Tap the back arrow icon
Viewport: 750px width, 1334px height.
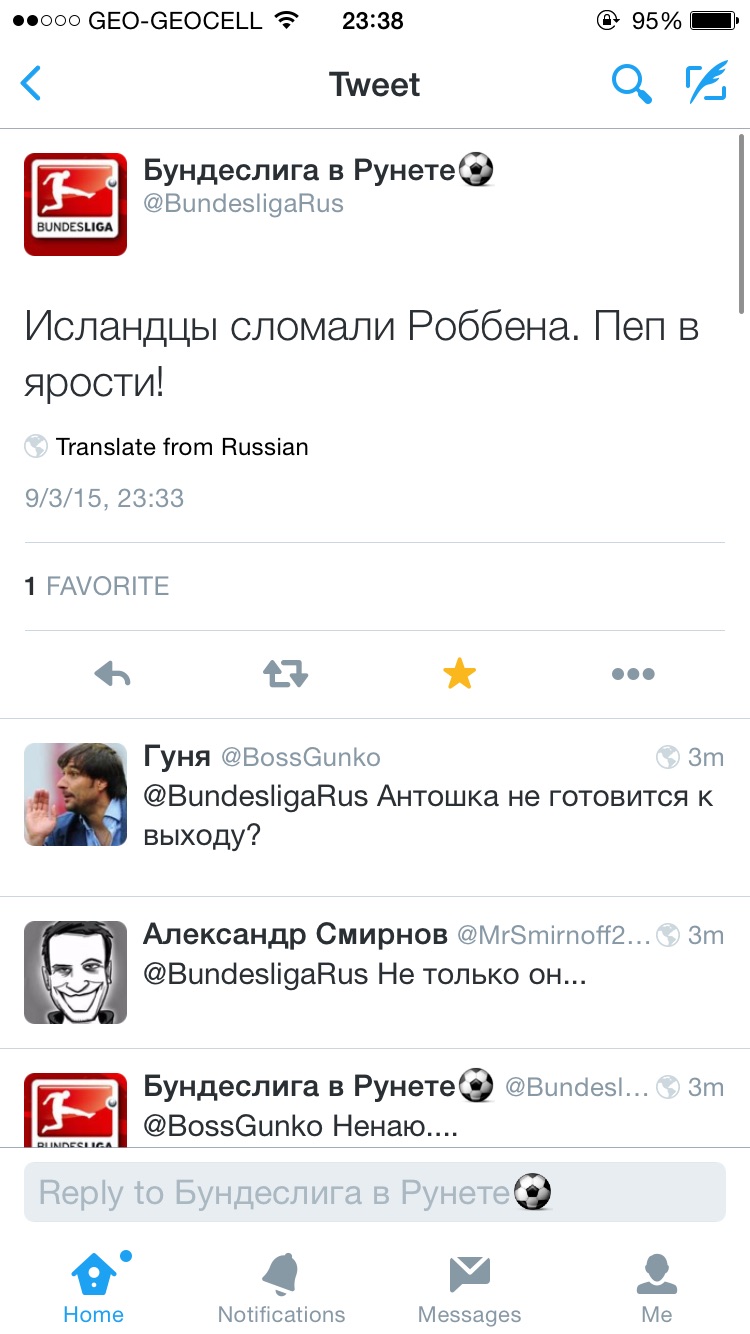pyautogui.click(x=32, y=84)
